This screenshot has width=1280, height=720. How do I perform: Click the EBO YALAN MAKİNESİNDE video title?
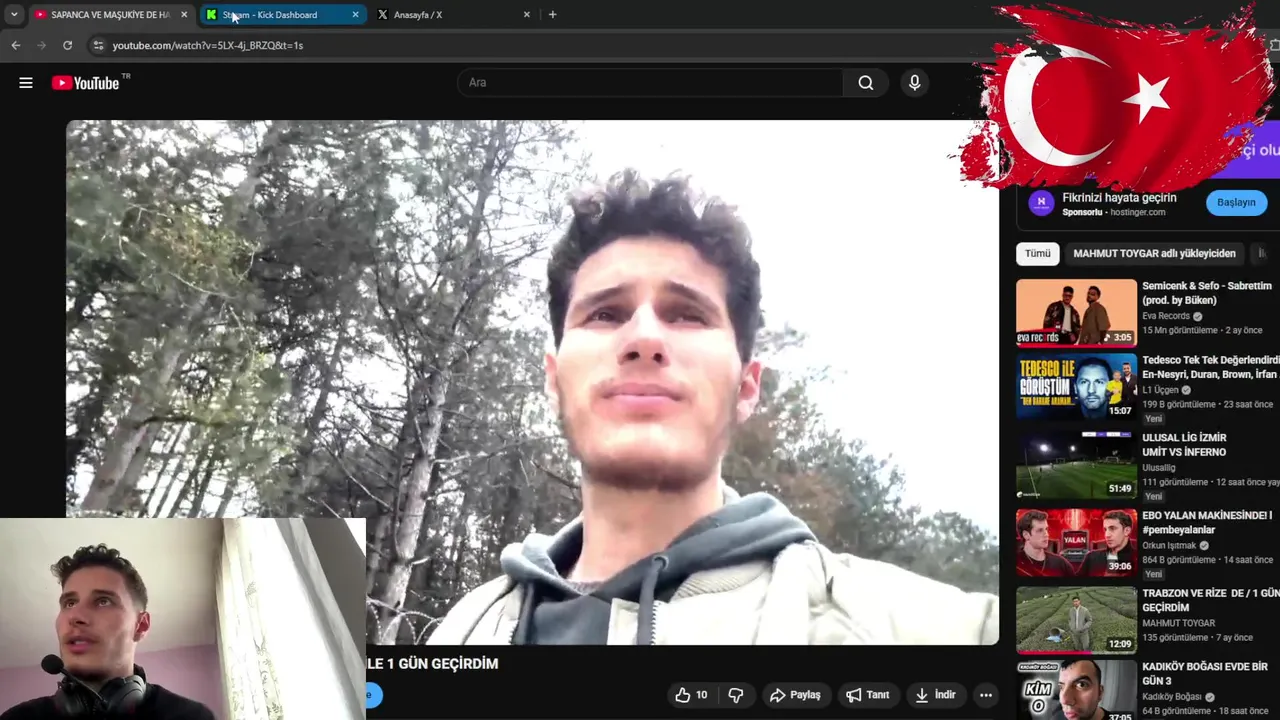coord(1207,523)
